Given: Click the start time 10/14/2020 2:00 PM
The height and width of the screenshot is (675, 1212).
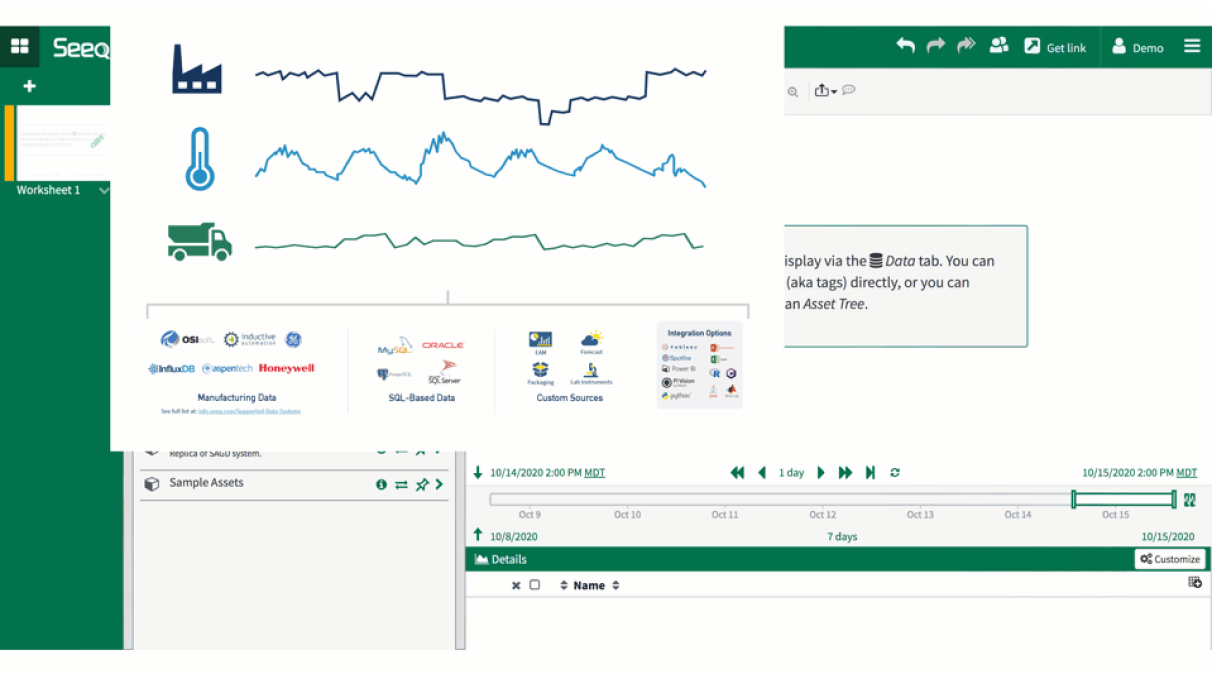Looking at the screenshot, I should [535, 473].
